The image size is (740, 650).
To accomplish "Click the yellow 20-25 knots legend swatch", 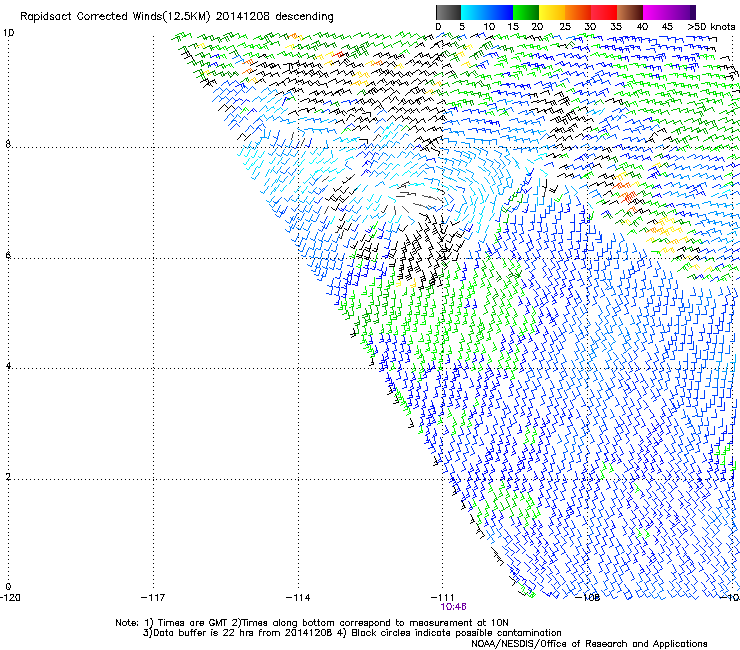I will [552, 12].
